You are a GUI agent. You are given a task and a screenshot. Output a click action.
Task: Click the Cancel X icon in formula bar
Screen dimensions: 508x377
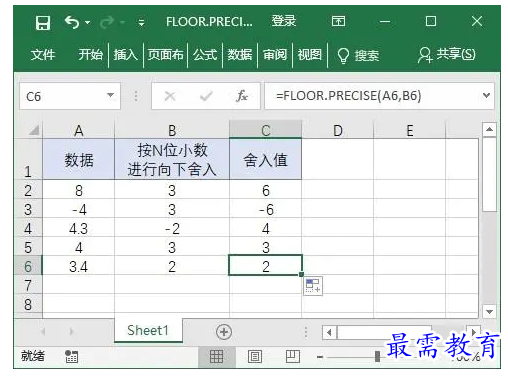(170, 96)
